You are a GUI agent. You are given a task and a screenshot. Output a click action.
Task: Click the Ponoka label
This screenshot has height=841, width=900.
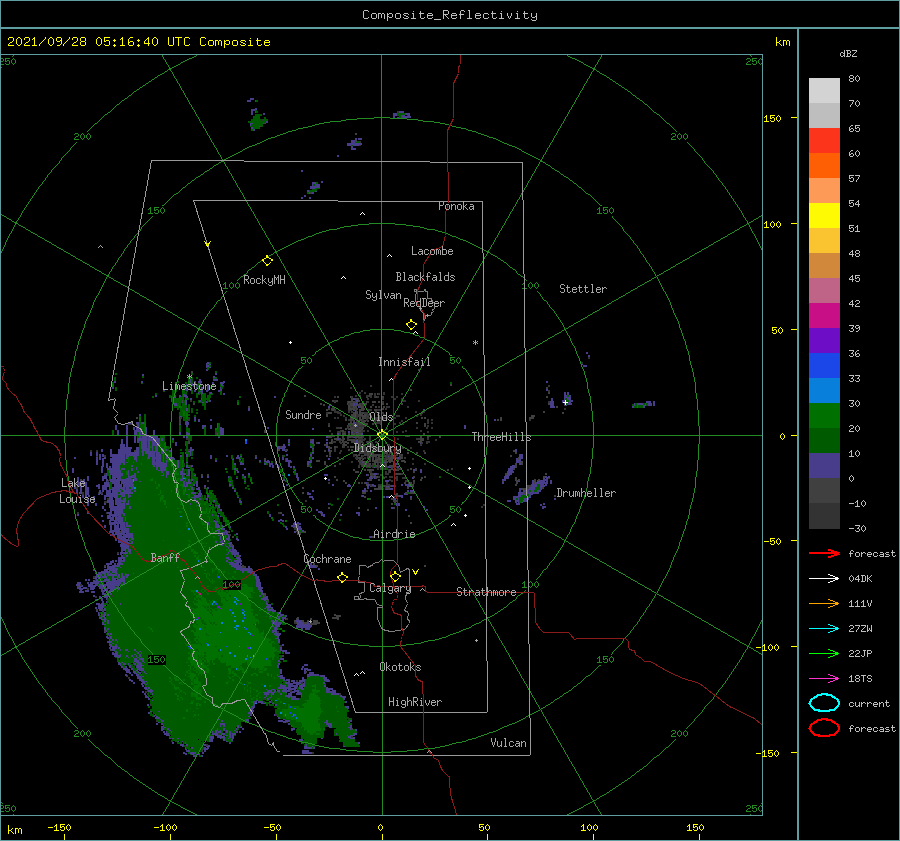pyautogui.click(x=456, y=206)
